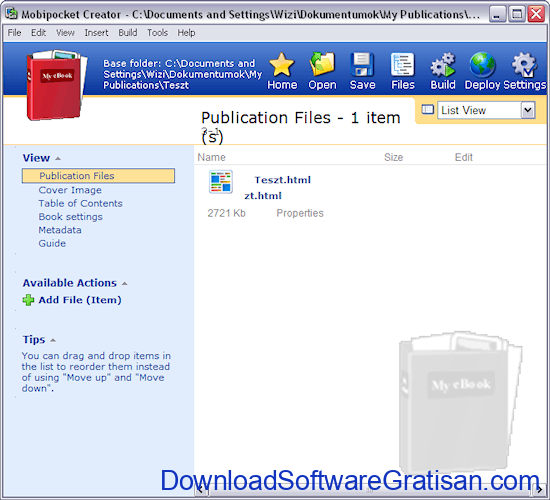This screenshot has width=550, height=500.
Task: Select Publication Files in the sidebar
Action: pyautogui.click(x=98, y=176)
